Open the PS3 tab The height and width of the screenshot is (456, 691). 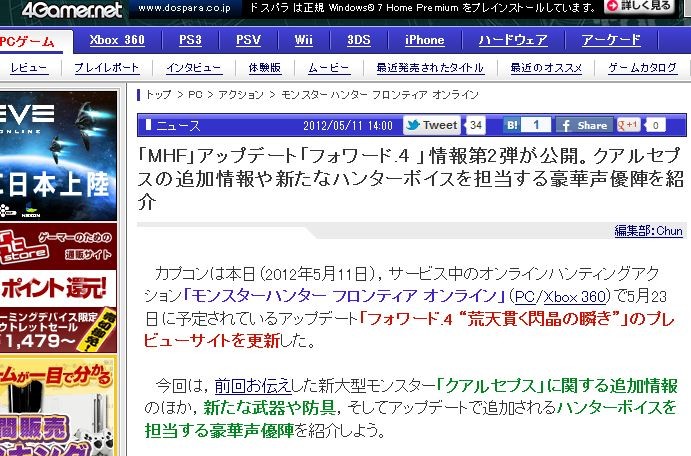[190, 40]
